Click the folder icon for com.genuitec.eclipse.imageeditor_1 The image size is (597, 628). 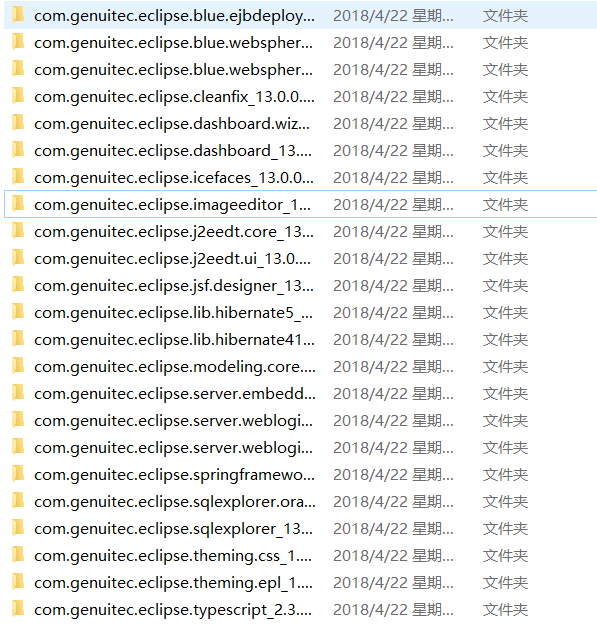click(18, 204)
